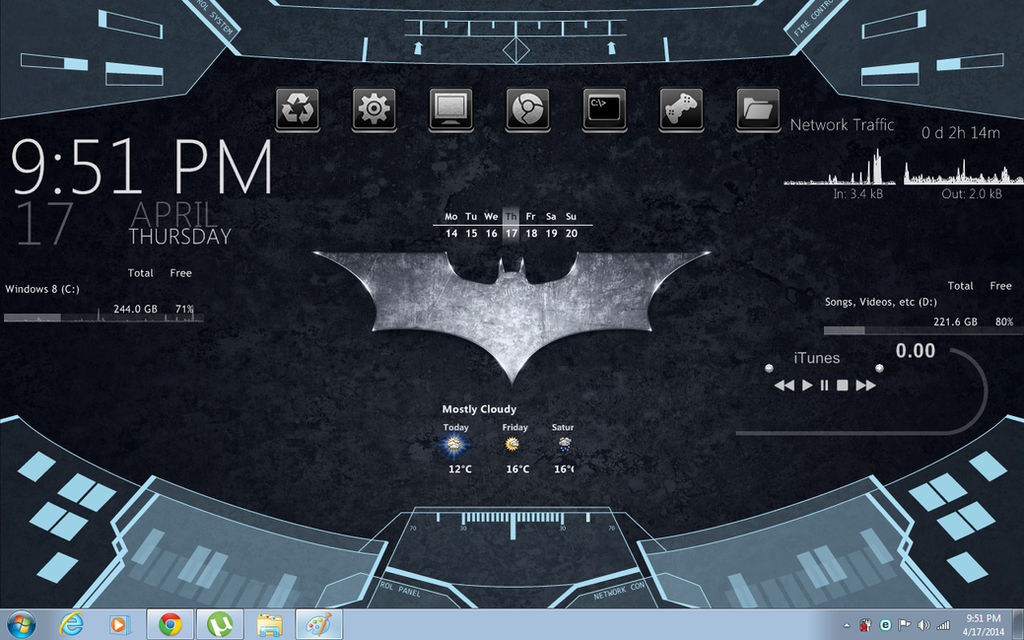Click the tray icon with red X
This screenshot has height=640, width=1024.
click(x=866, y=626)
